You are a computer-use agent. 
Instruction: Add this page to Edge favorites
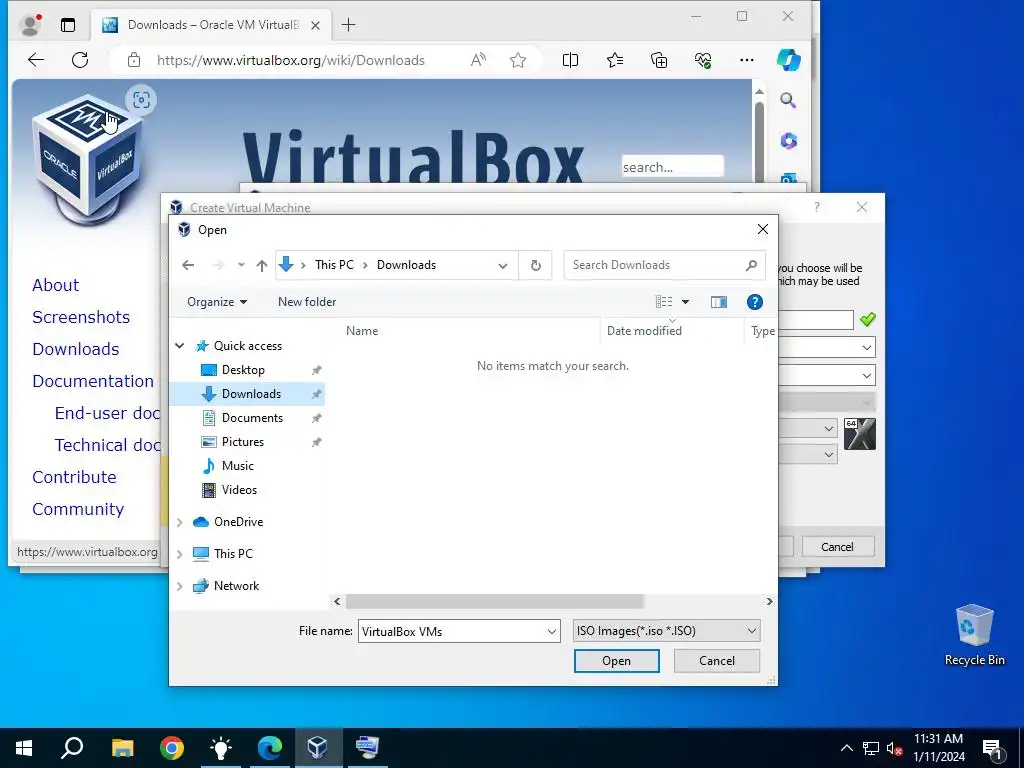(518, 60)
